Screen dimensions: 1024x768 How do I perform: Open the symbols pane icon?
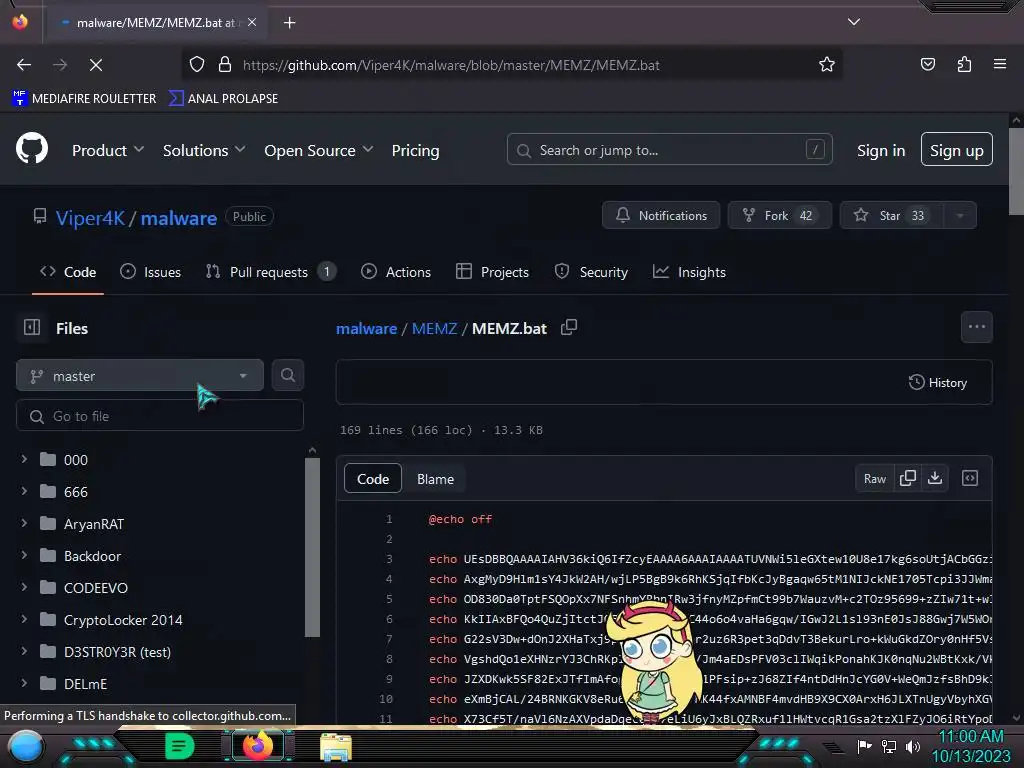pyautogui.click(x=970, y=478)
